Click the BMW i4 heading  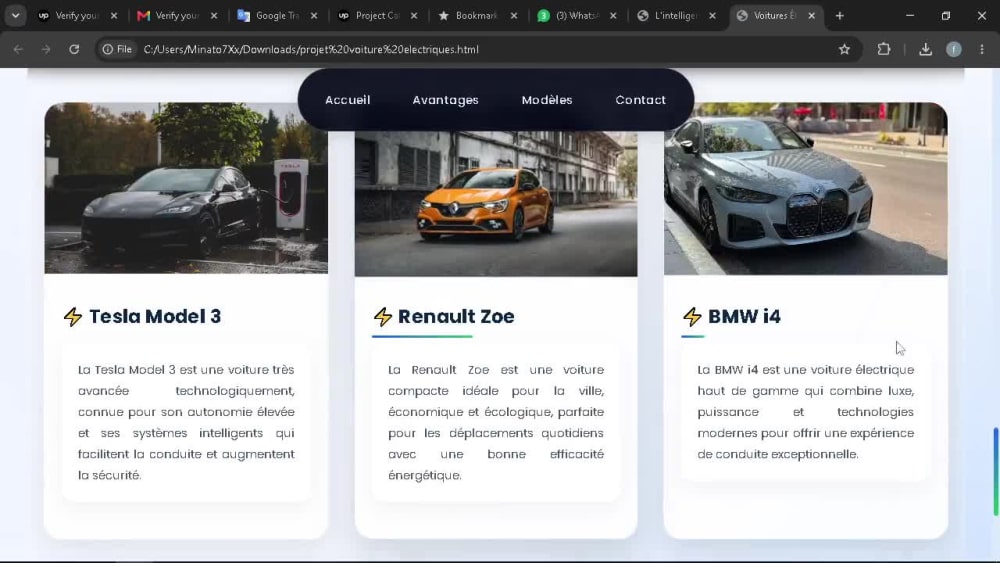744,316
